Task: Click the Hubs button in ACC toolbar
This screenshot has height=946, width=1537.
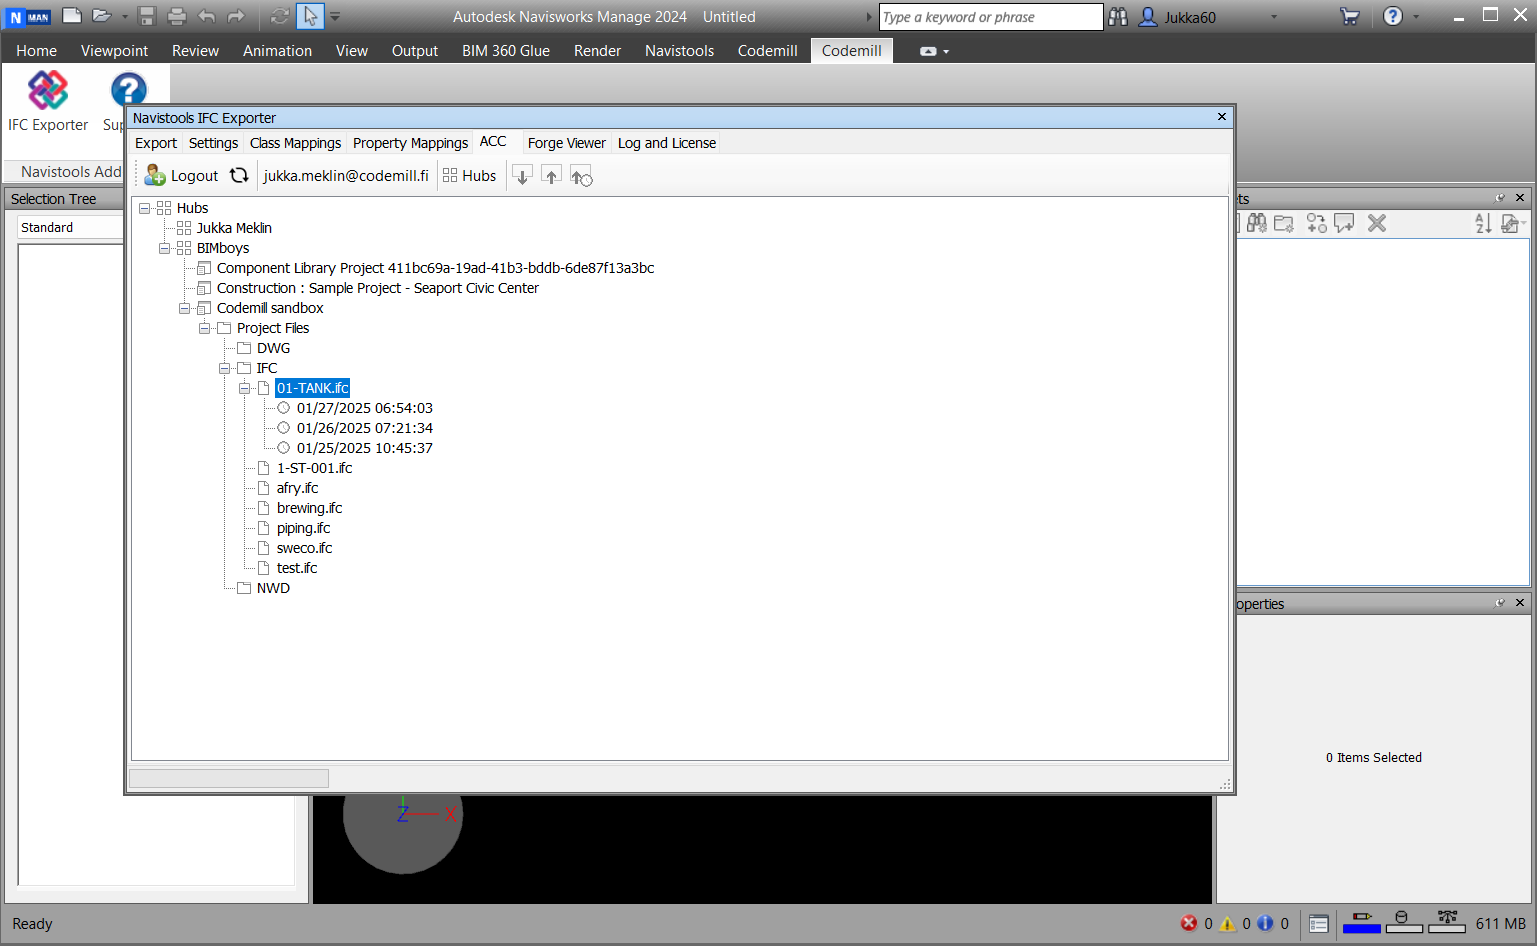Action: pyautogui.click(x=469, y=176)
